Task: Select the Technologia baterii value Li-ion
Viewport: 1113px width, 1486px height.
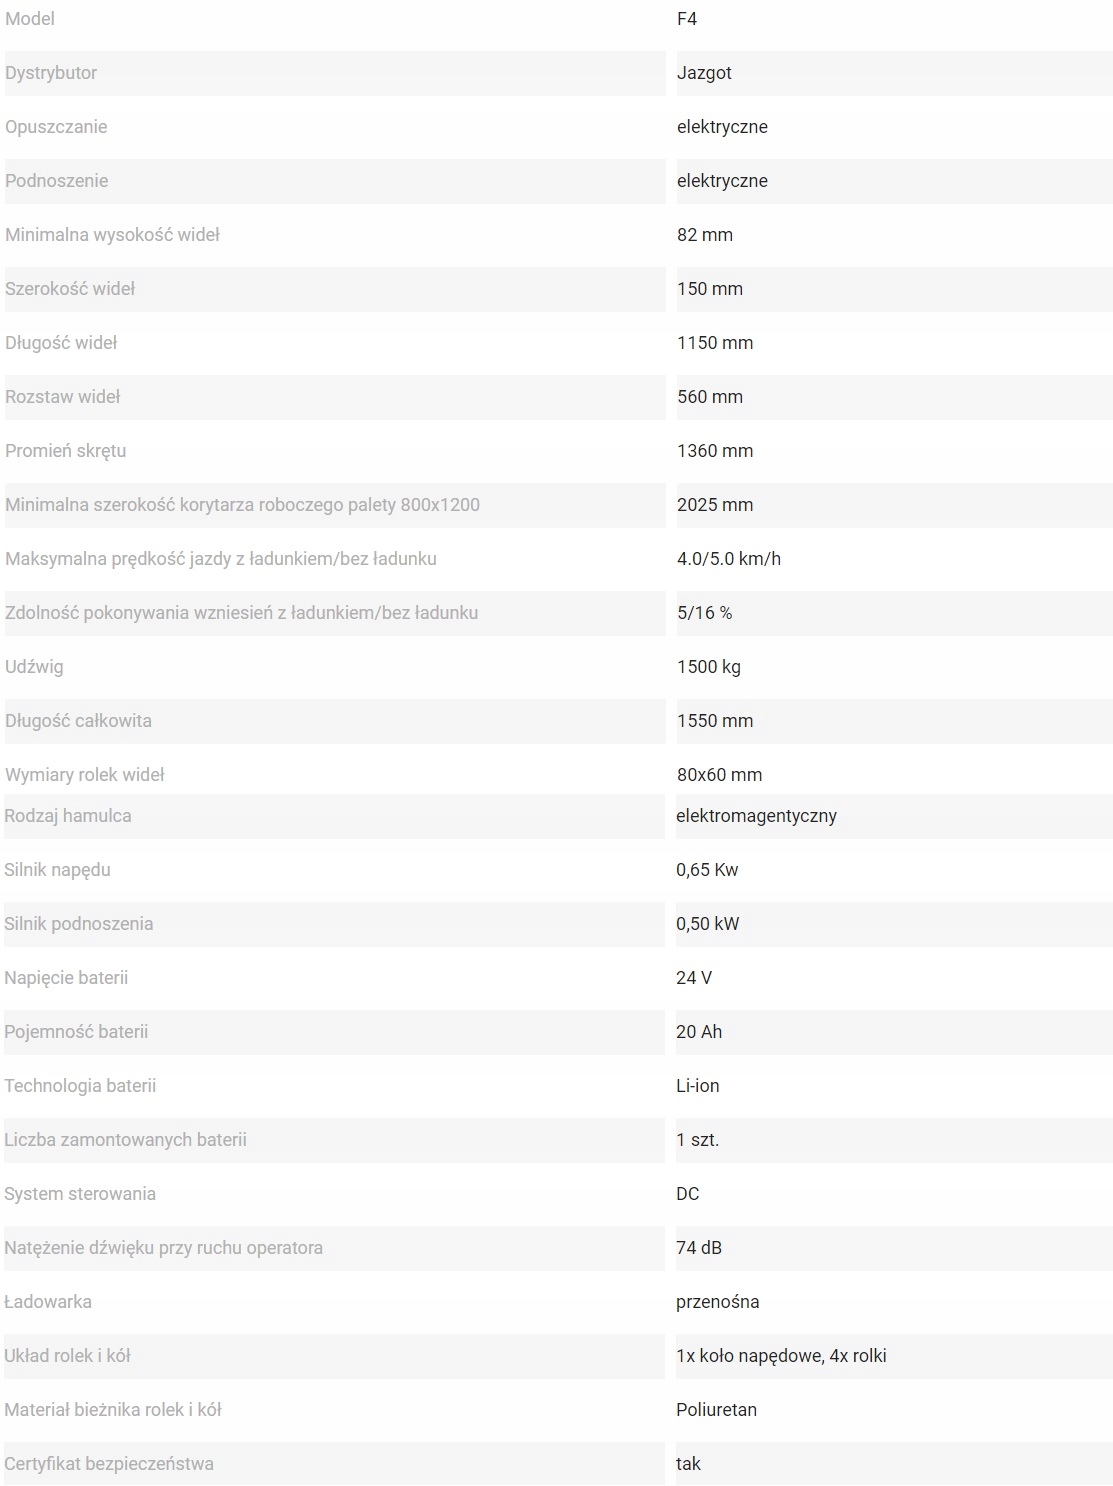Action: coord(698,1086)
